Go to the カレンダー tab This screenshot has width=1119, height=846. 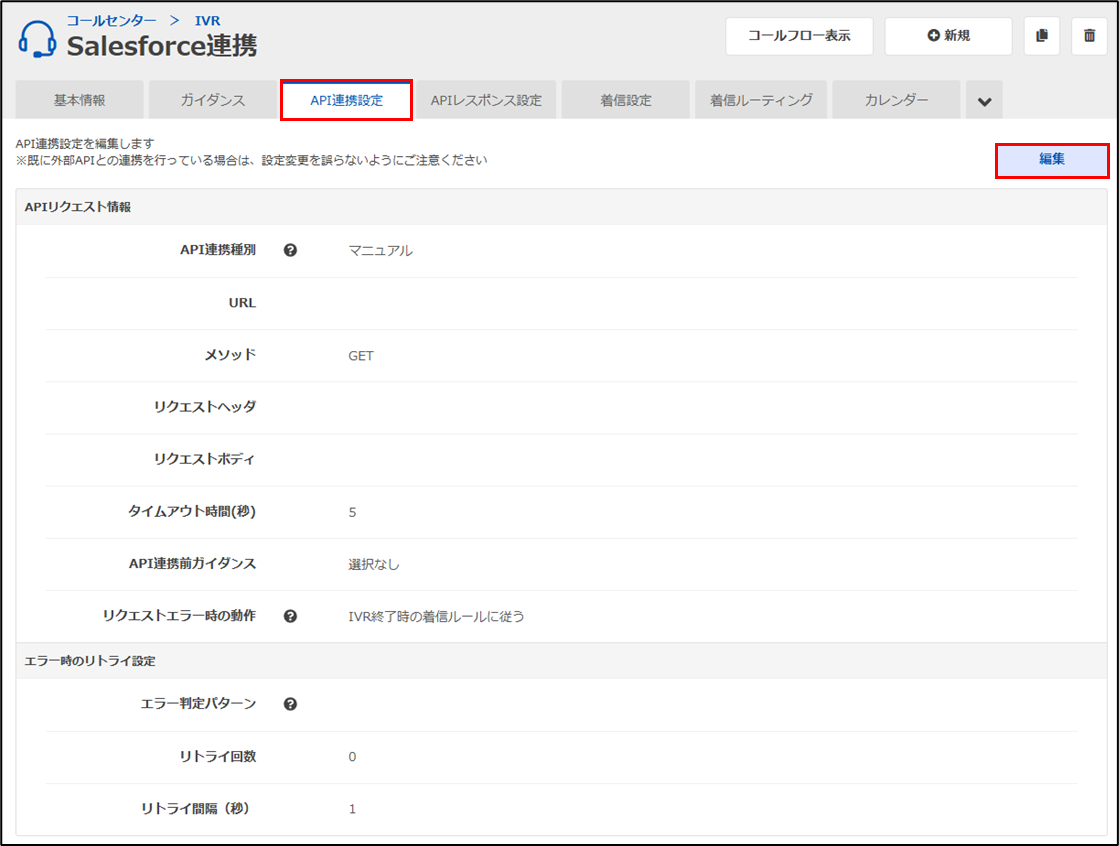pos(896,101)
